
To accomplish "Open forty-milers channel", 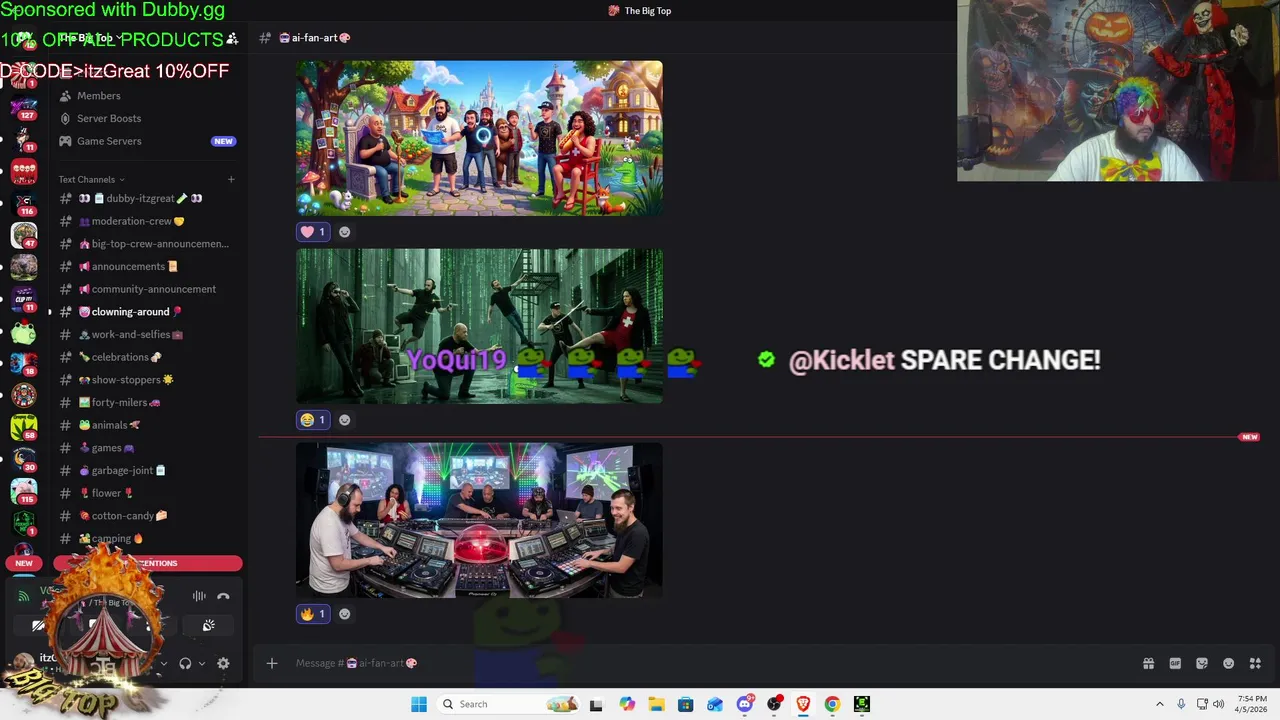I will 148,403.
